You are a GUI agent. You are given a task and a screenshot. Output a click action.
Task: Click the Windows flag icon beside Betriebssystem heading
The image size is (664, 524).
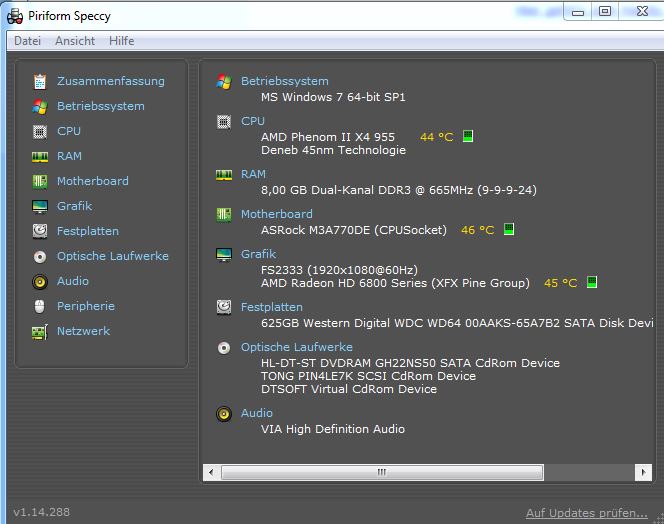[224, 81]
